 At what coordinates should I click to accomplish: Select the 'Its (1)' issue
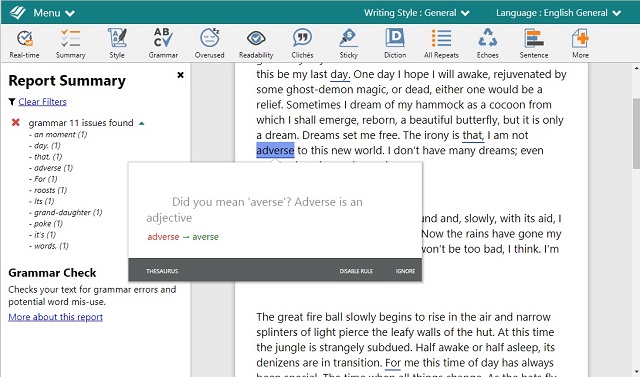click(41, 201)
